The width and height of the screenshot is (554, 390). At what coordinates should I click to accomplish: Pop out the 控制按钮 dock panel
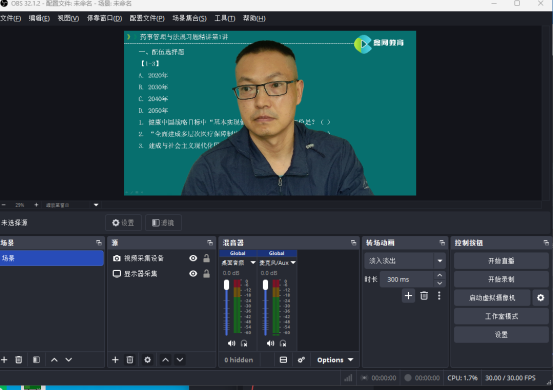point(546,243)
